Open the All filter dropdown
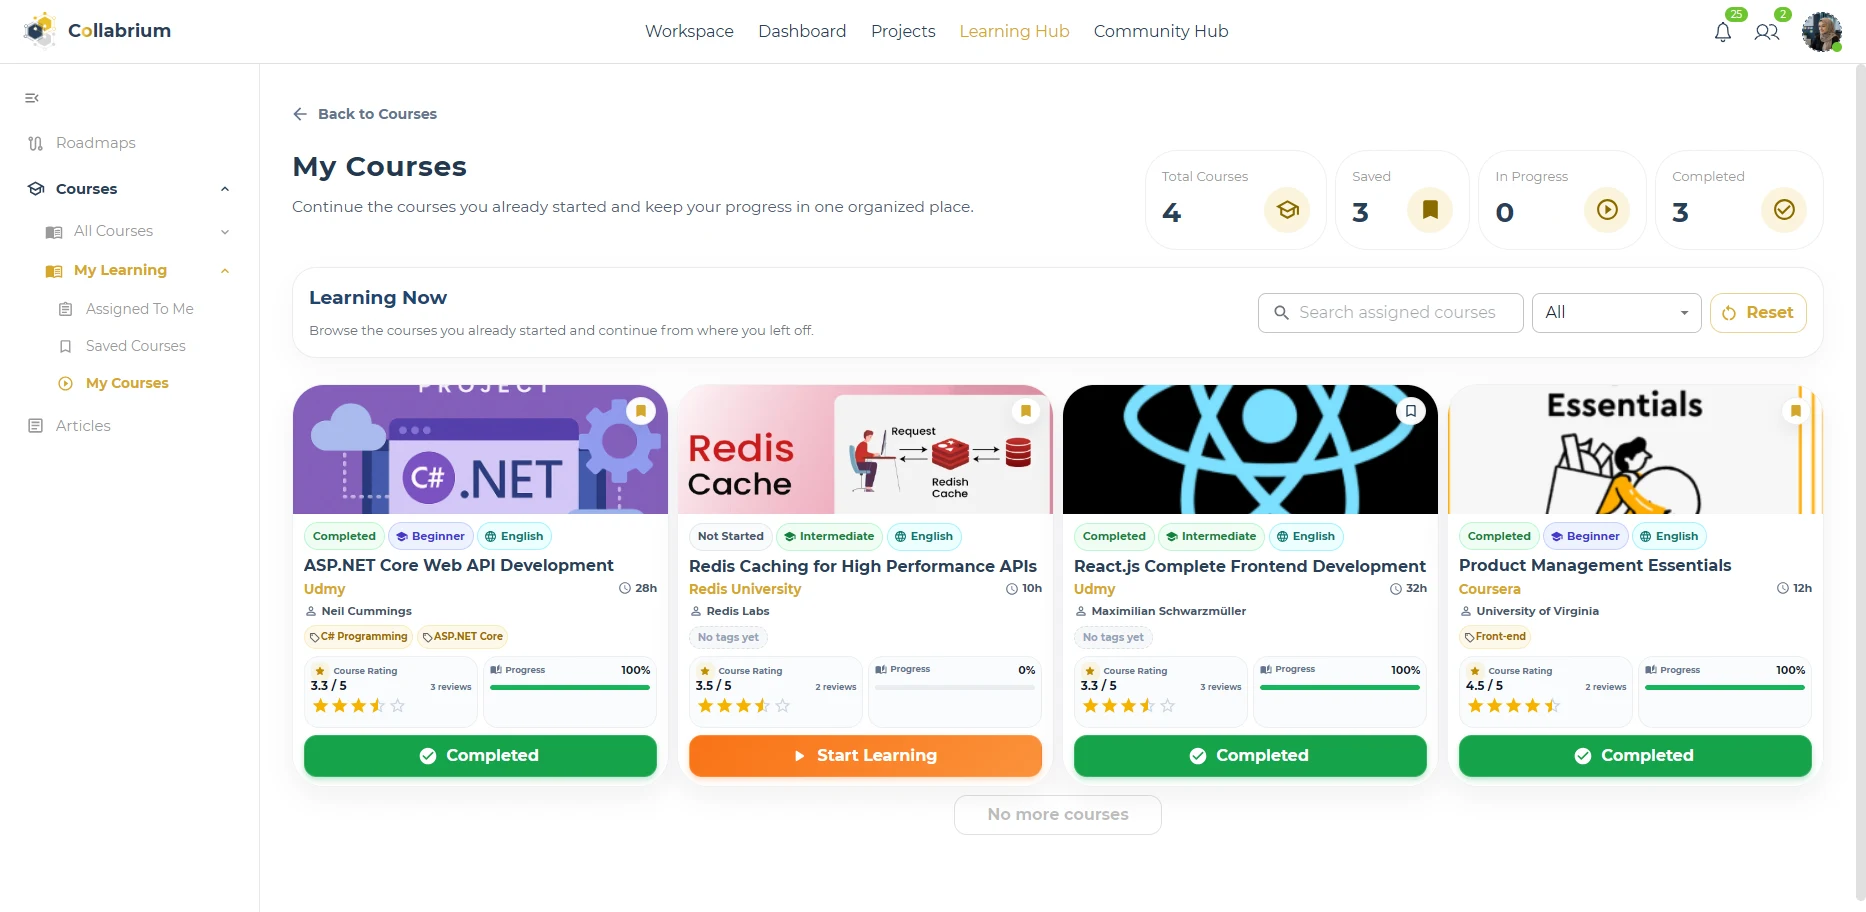Screen dimensions: 1866x912 point(1616,313)
